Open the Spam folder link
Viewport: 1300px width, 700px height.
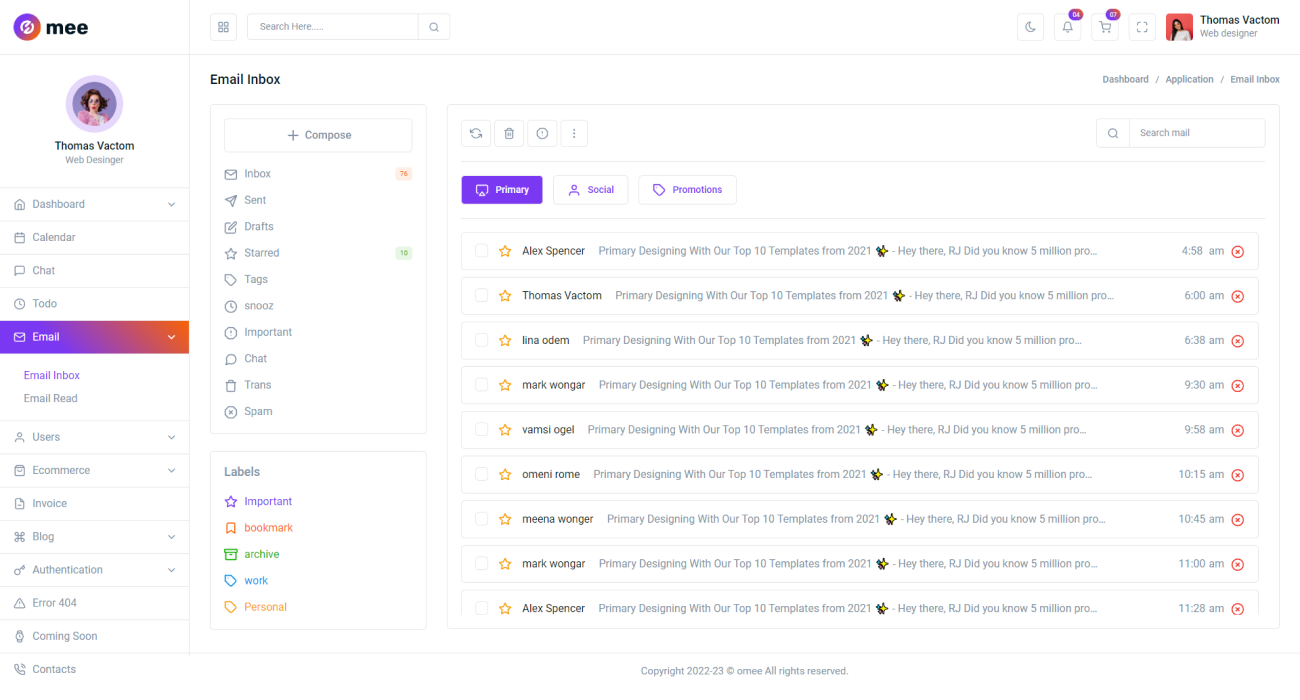(x=257, y=411)
